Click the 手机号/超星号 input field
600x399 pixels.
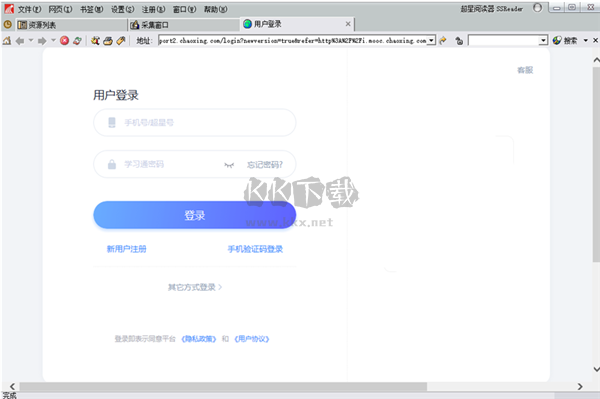tap(194, 122)
